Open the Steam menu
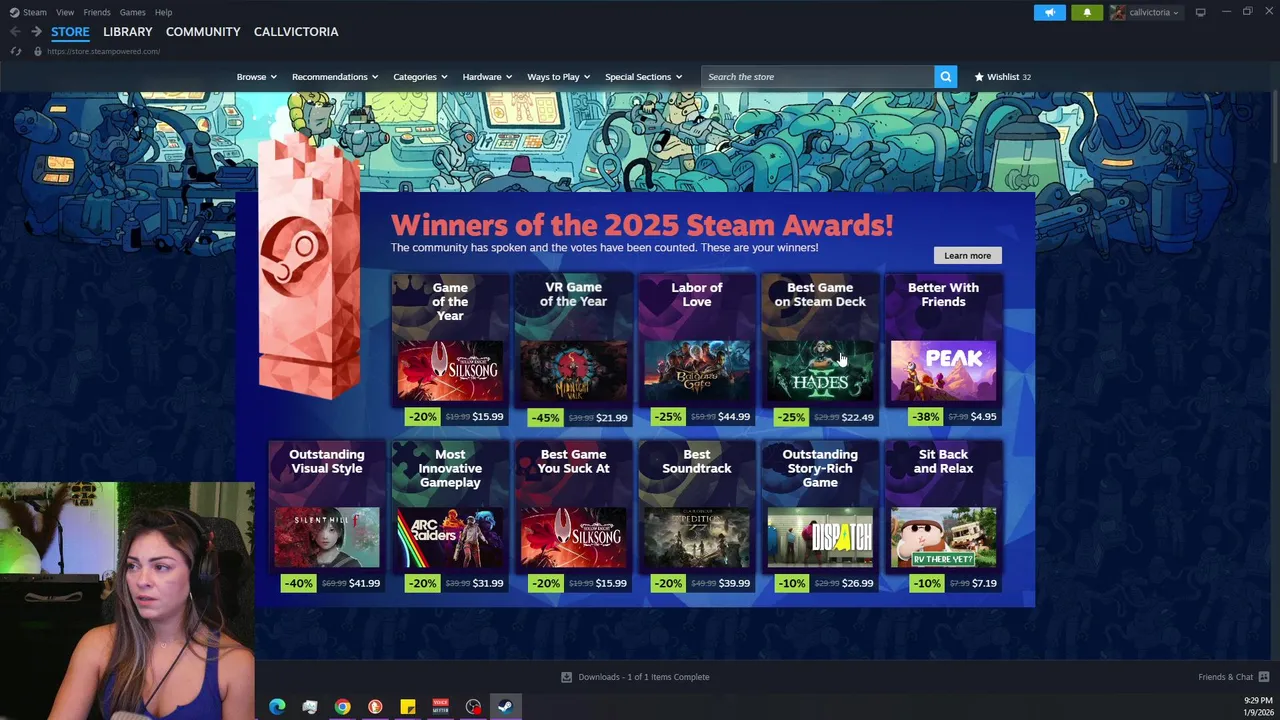The height and width of the screenshot is (720, 1280). tap(28, 12)
